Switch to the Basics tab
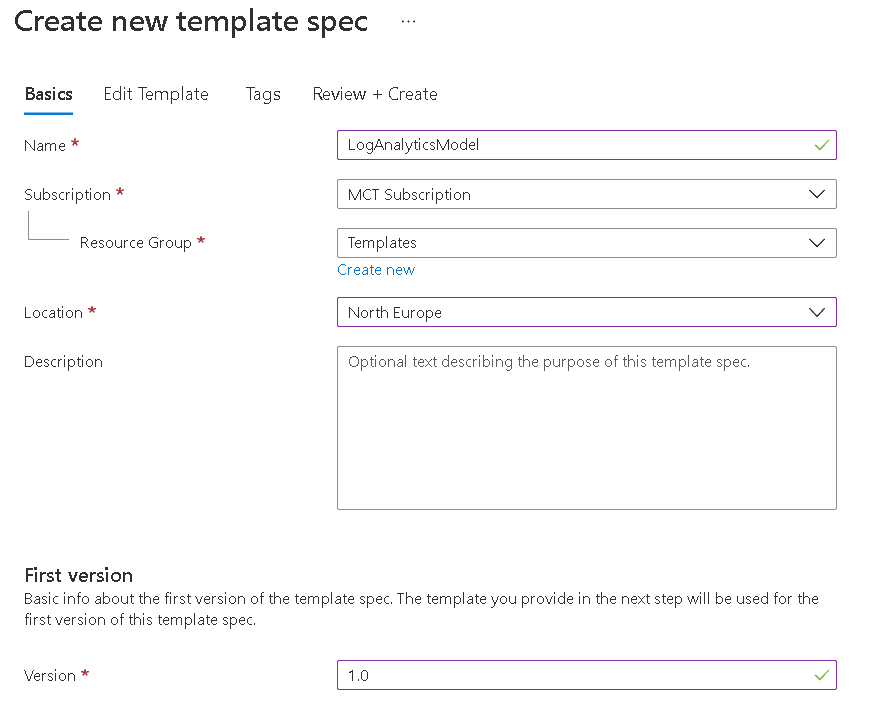 [x=48, y=94]
